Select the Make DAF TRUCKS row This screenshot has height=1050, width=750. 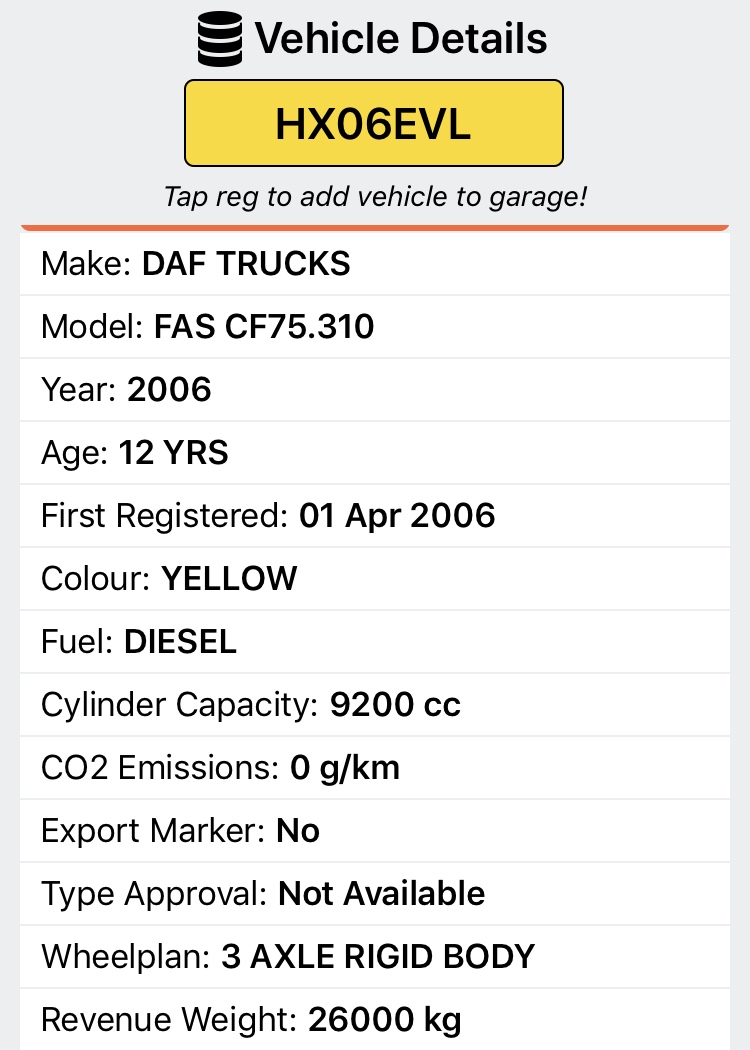[375, 264]
